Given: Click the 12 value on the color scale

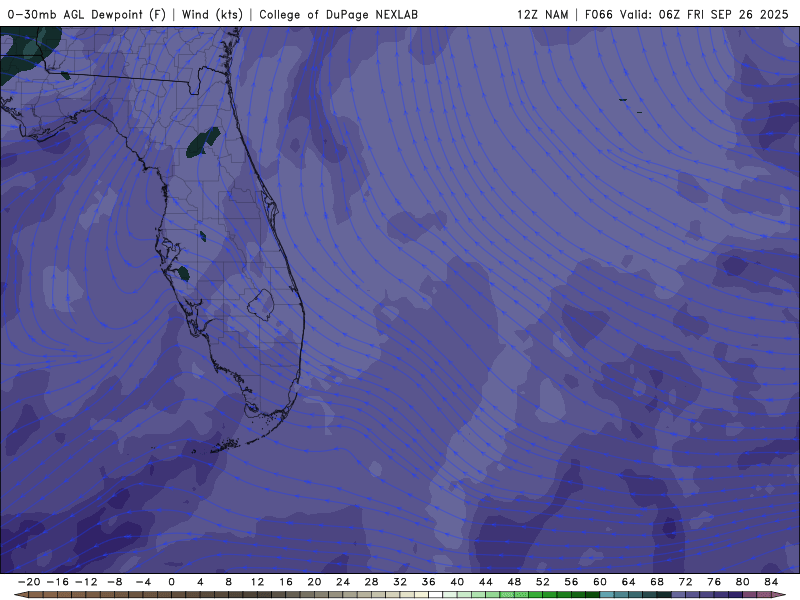Looking at the screenshot, I should tap(257, 582).
